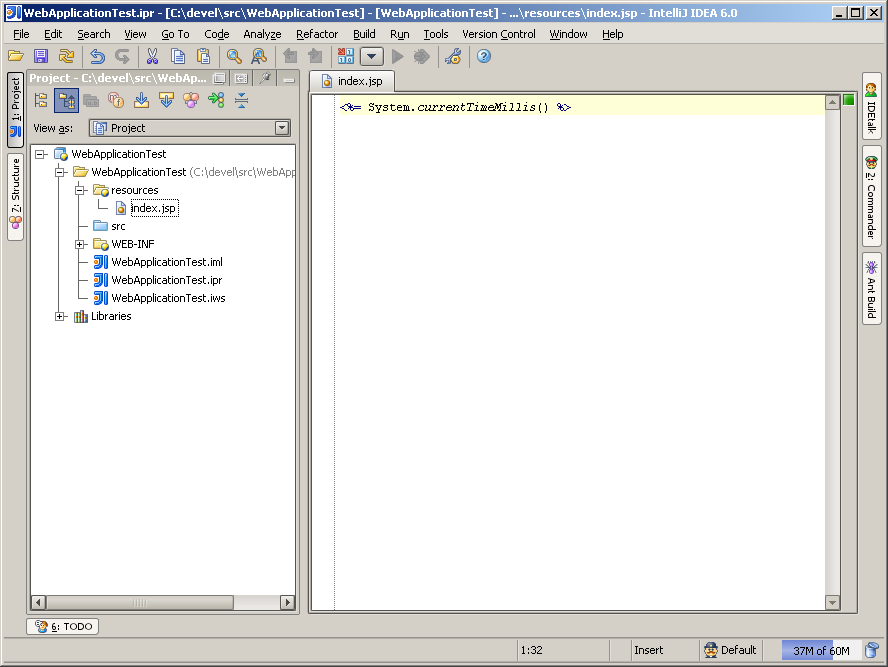This screenshot has width=888, height=667.
Task: Pin the Project tool window
Action: point(266,78)
